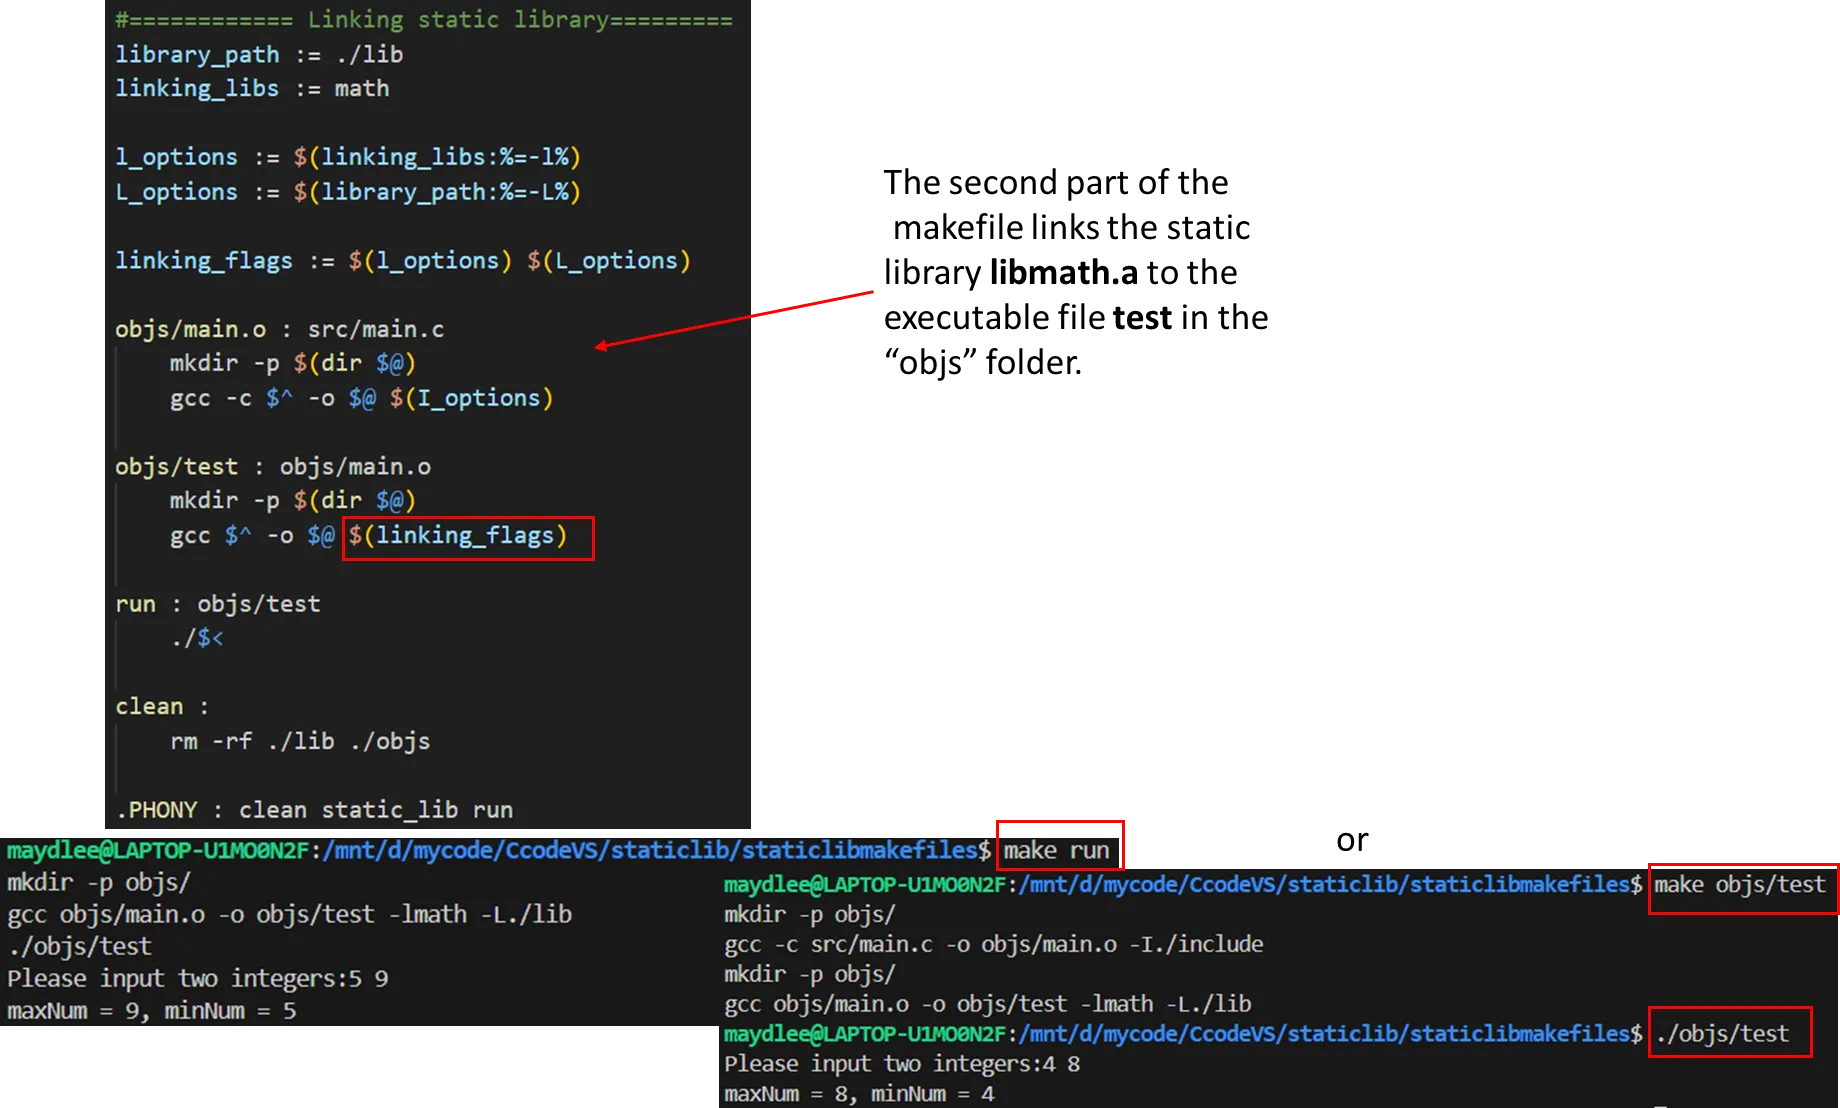Viewport: 1840px width, 1108px height.
Task: Click the 'run : objs/test' target line
Action: (x=217, y=604)
